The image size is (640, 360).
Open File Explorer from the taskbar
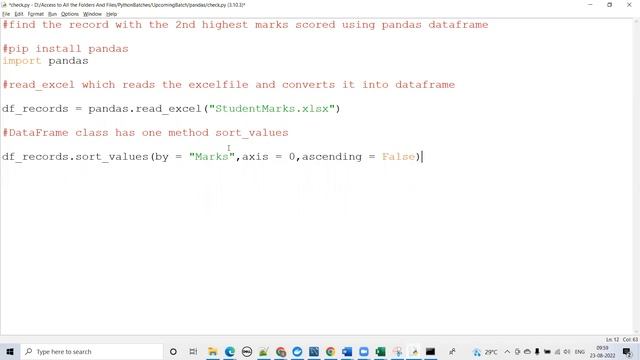[213, 351]
